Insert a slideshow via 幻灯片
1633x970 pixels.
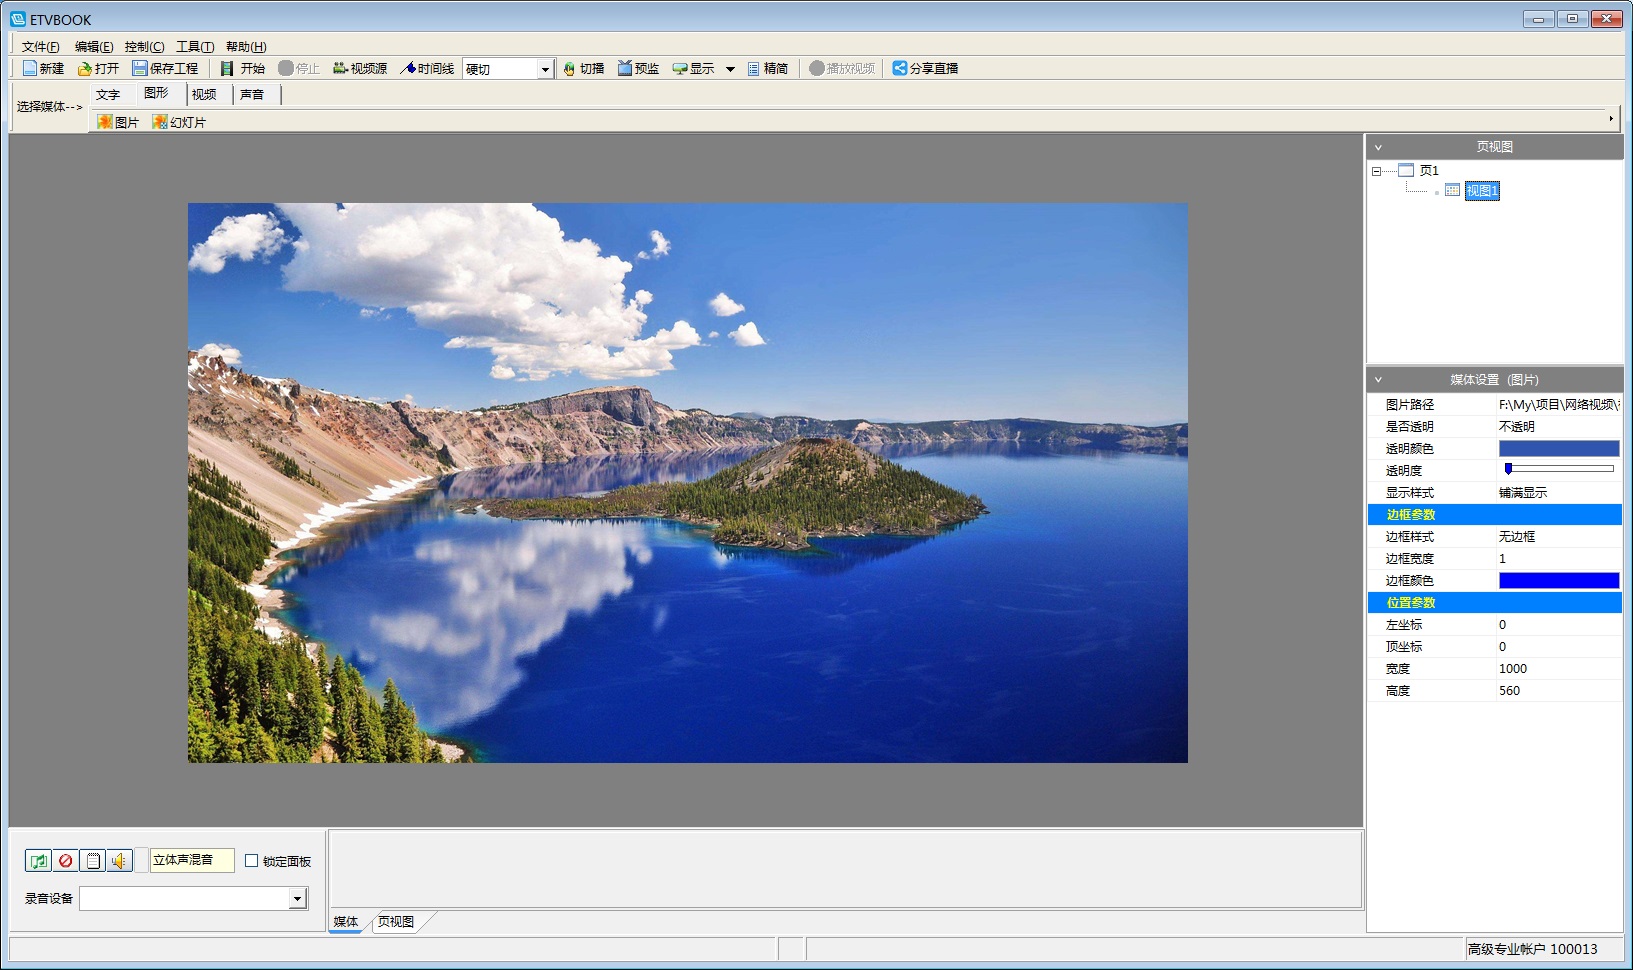pos(179,122)
